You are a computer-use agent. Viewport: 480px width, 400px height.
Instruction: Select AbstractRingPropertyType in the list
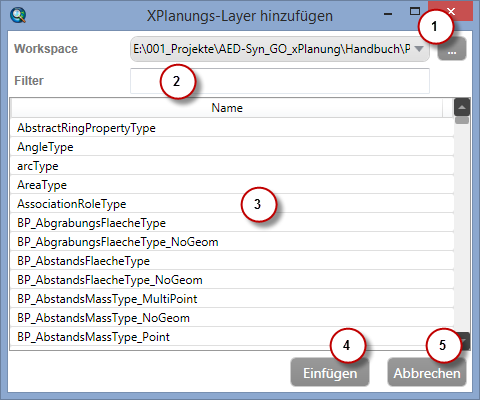point(232,128)
